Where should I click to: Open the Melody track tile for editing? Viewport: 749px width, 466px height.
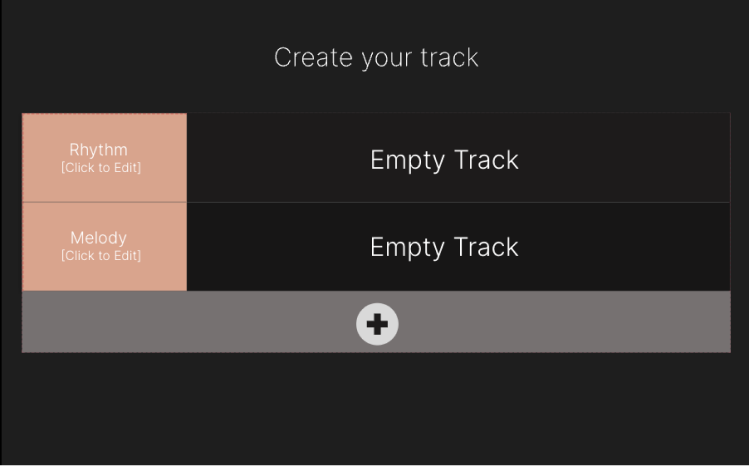[x=104, y=246]
